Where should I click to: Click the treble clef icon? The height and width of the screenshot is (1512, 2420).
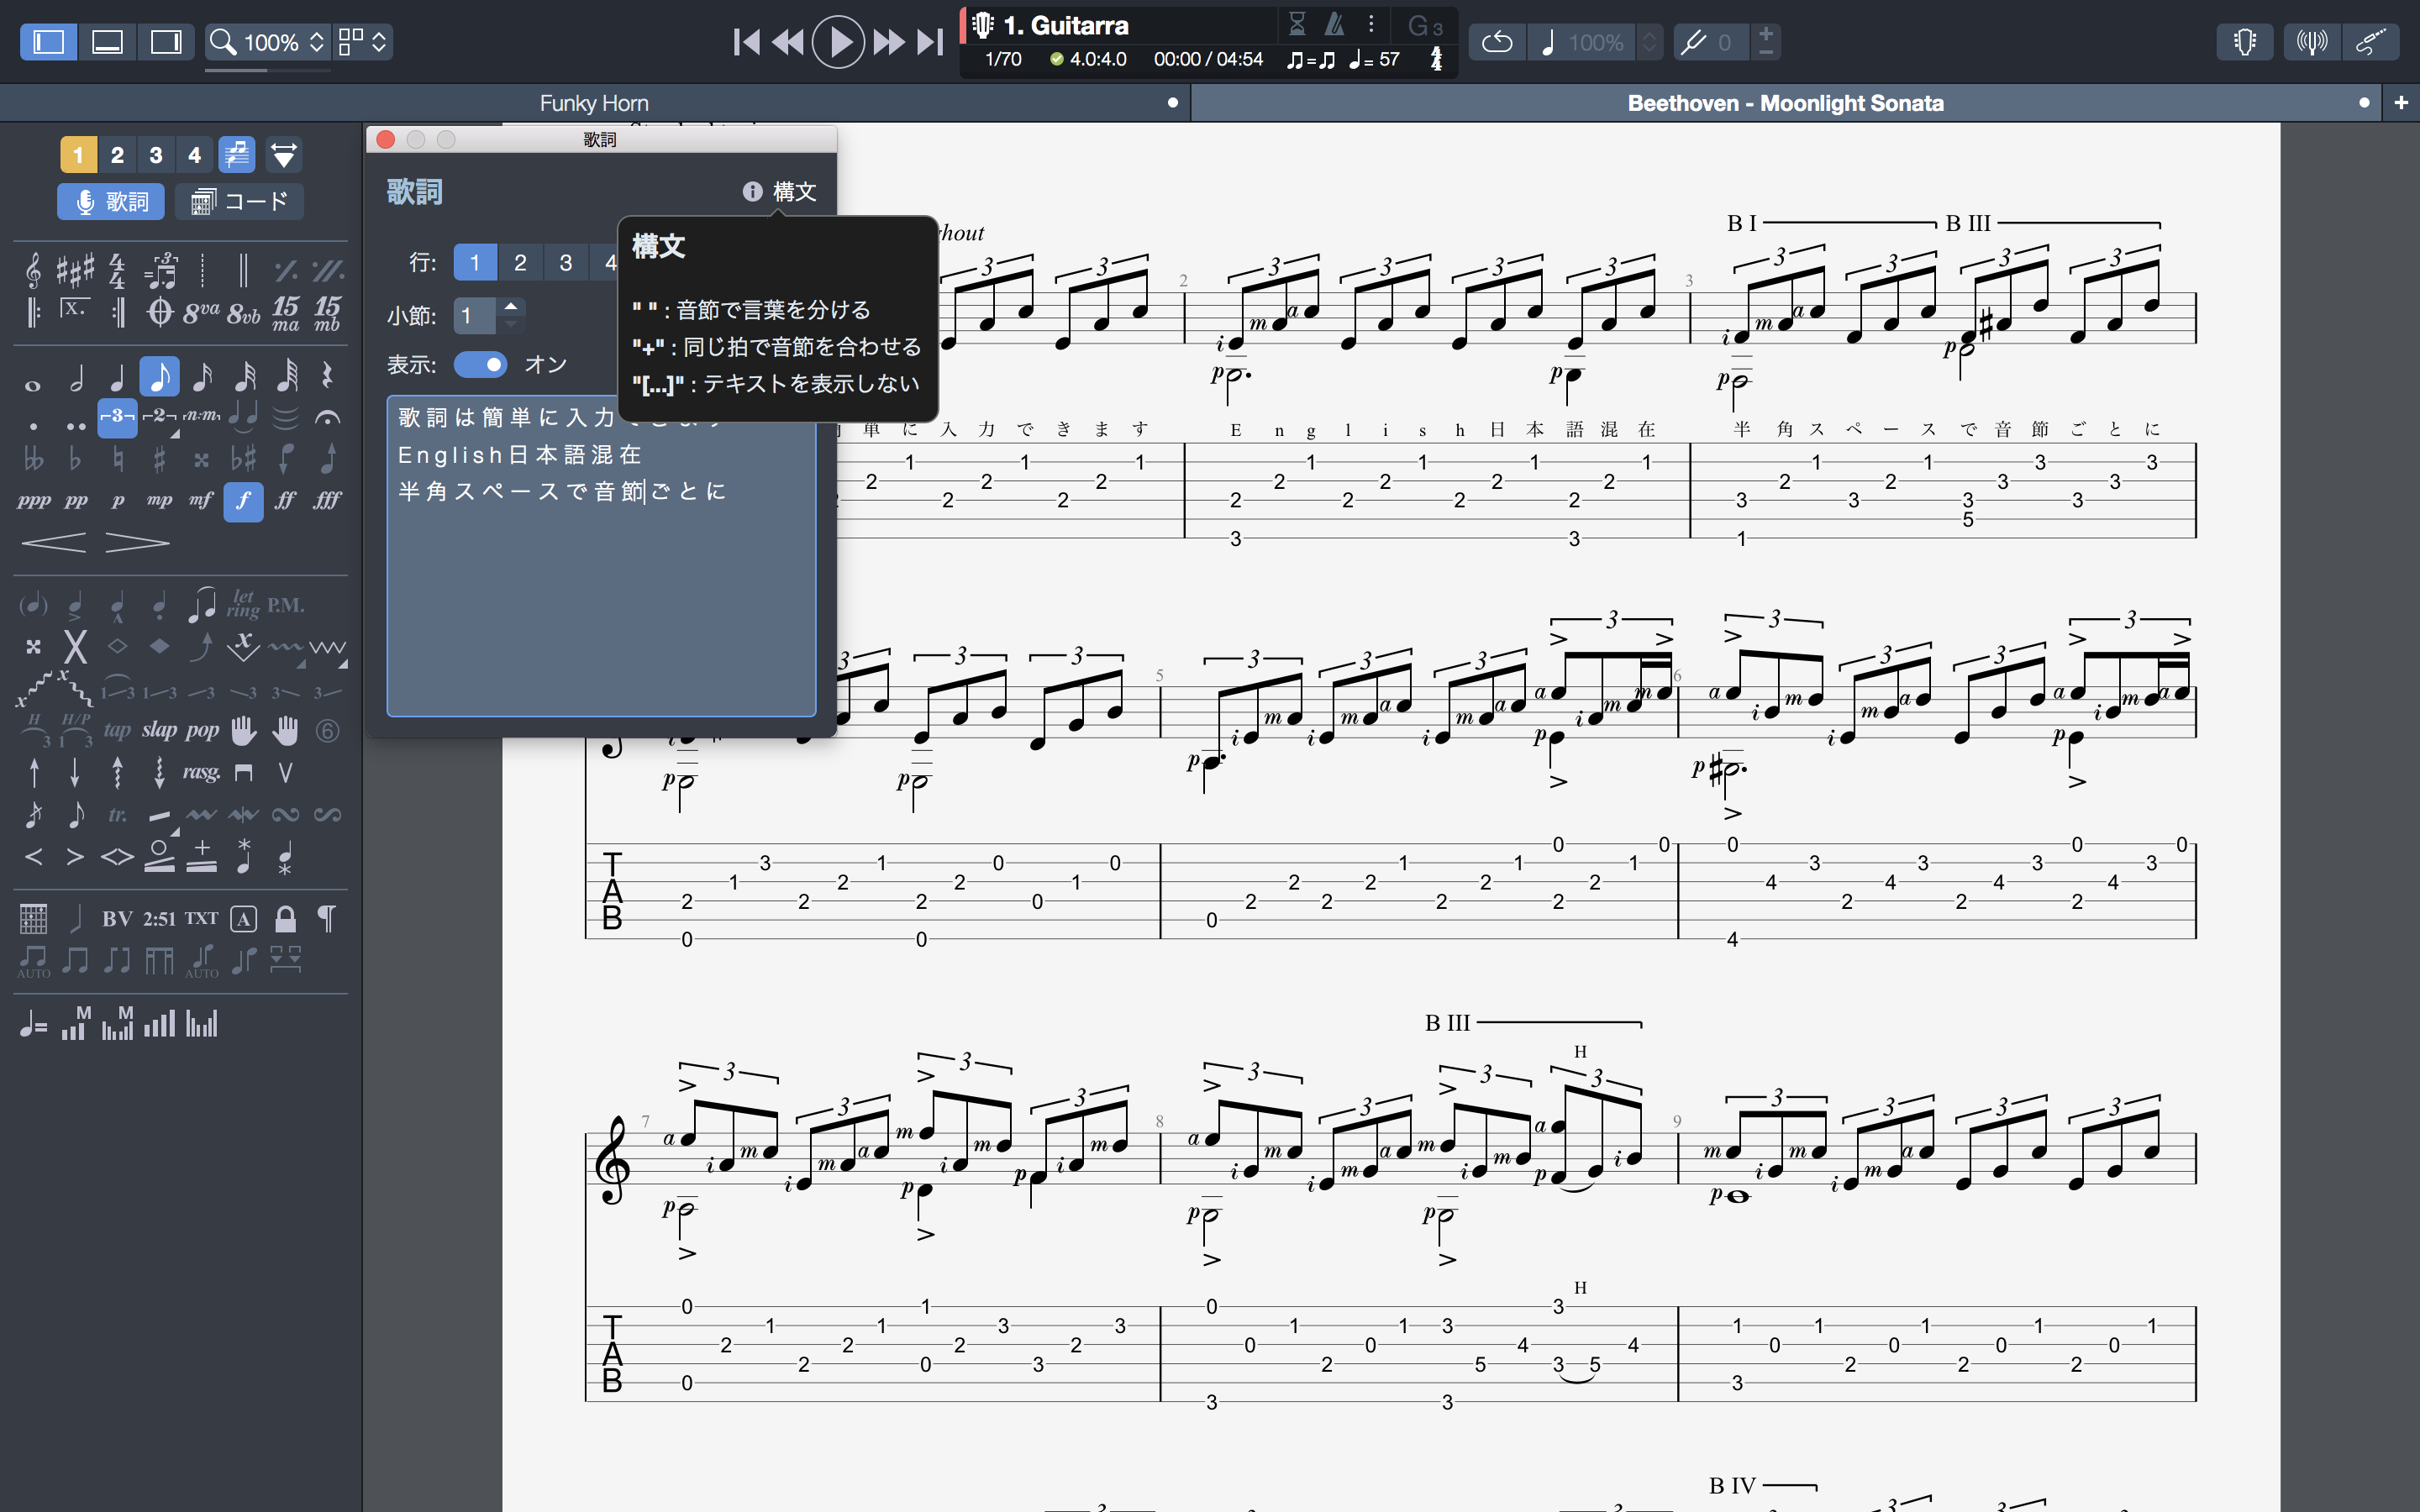click(33, 270)
